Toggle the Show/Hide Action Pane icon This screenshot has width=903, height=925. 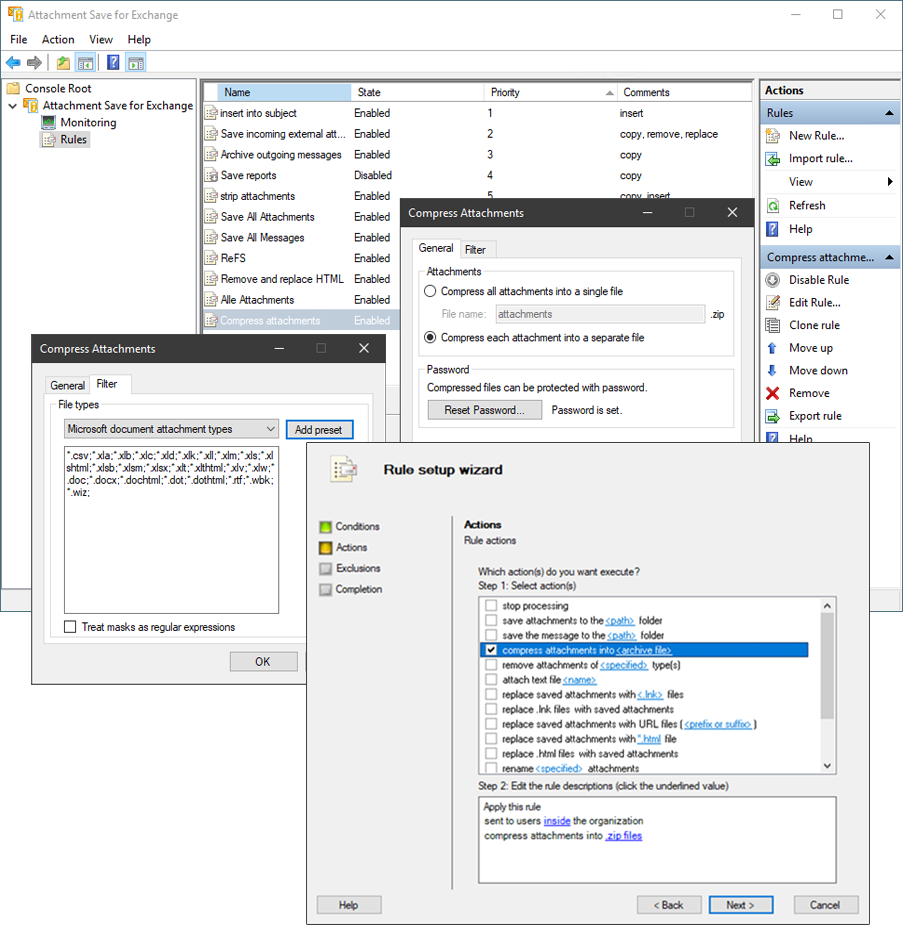click(136, 63)
